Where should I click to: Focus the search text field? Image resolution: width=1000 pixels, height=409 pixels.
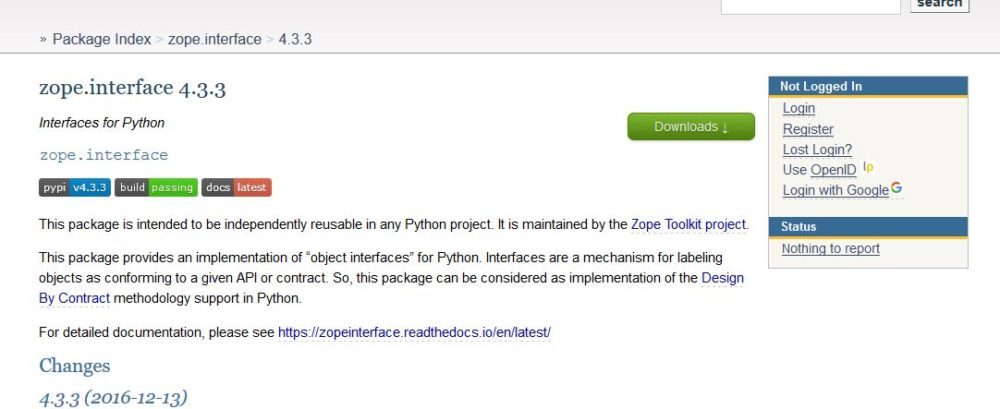click(810, 5)
